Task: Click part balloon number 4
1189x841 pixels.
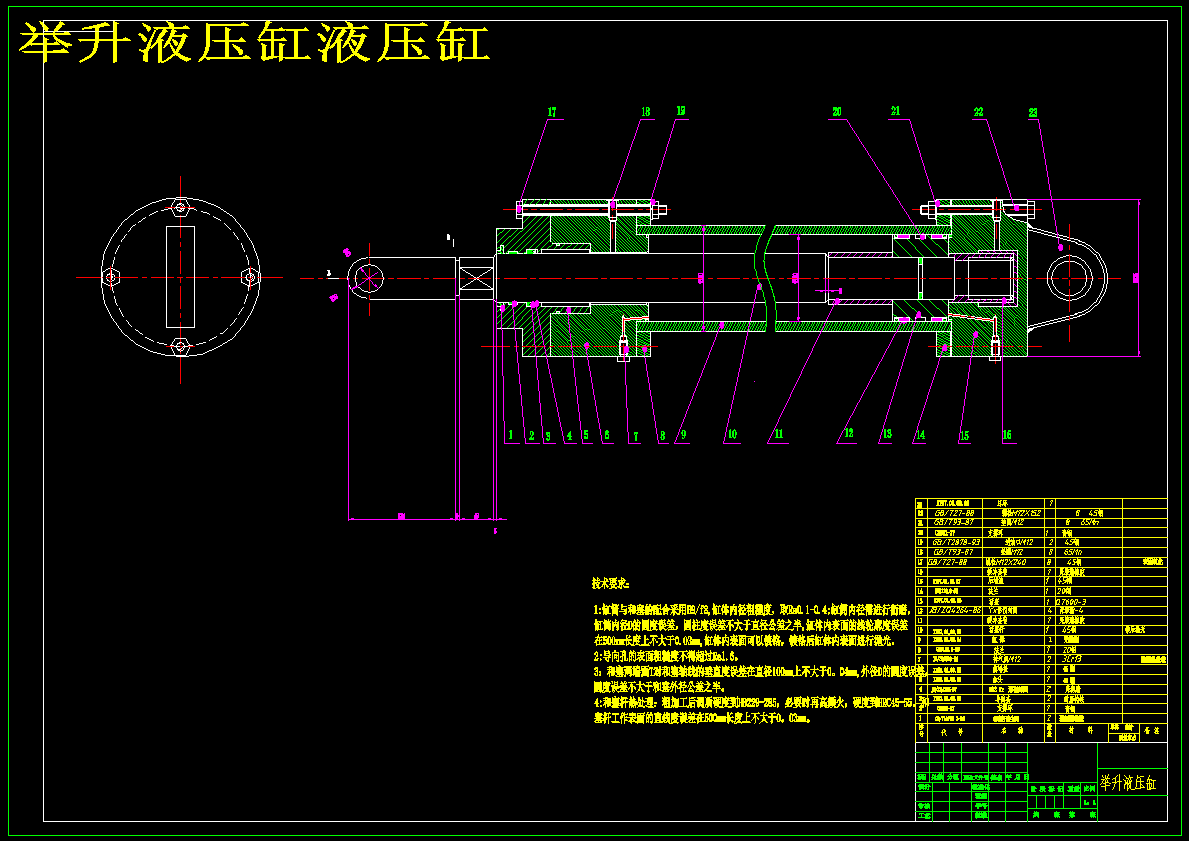Action: (x=569, y=436)
